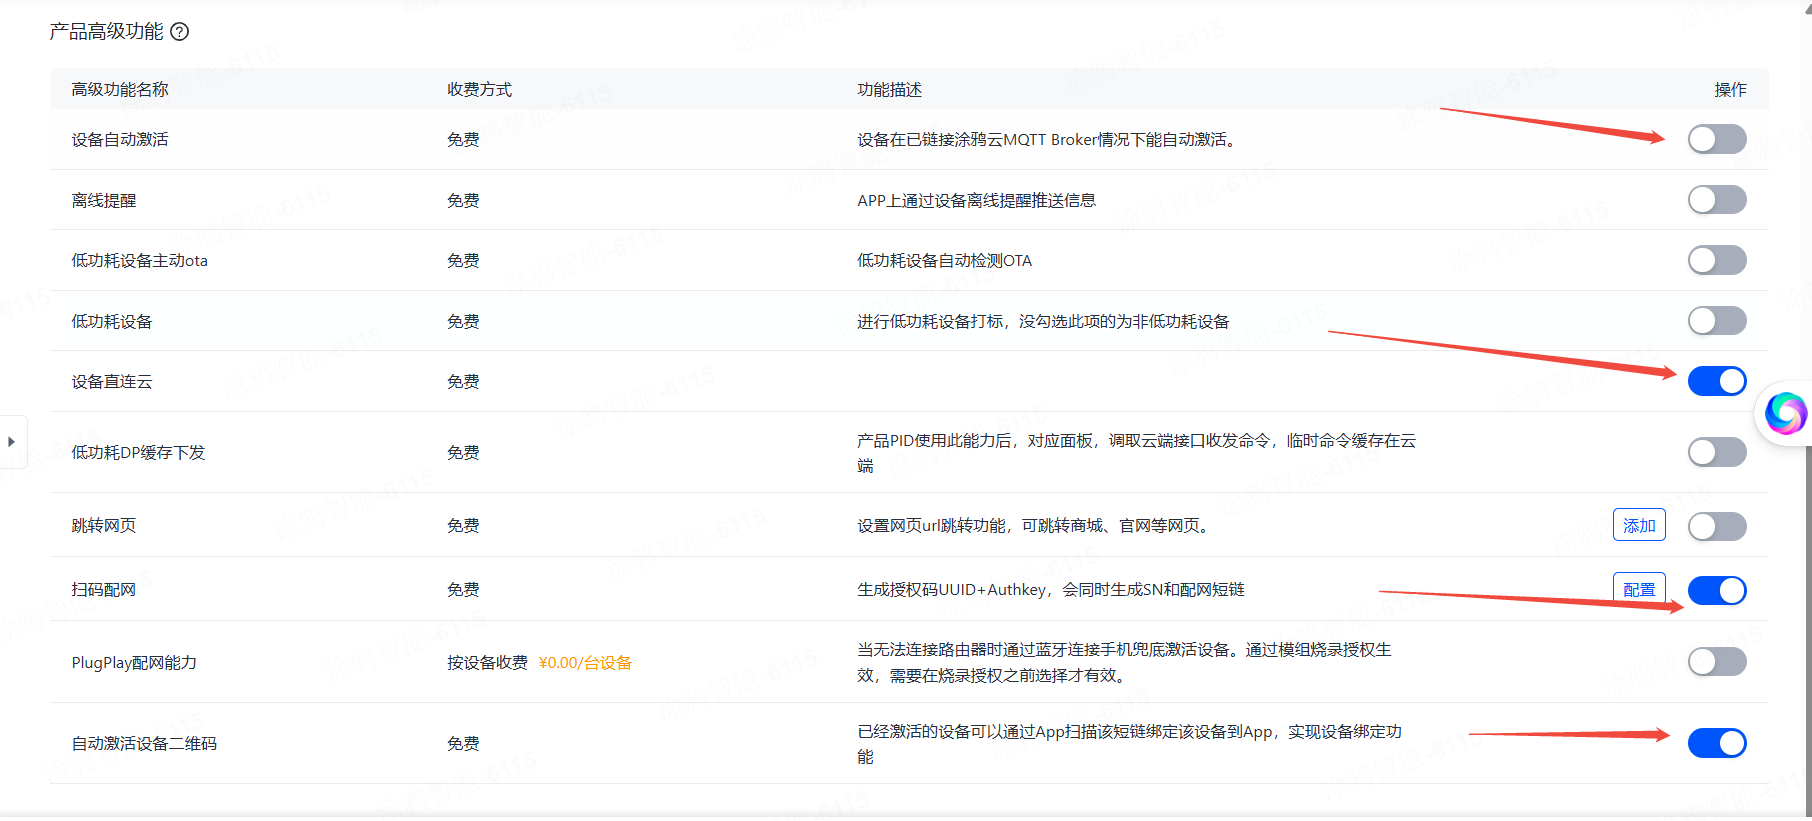Click the 操作 column header
Screen dimensions: 1812x821
[1730, 90]
